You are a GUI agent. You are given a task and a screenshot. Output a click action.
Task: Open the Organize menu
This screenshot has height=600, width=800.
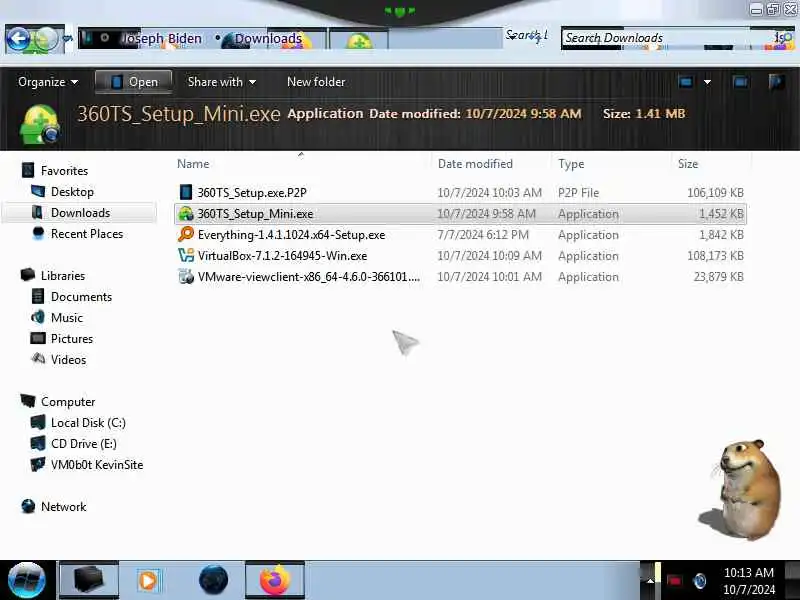(x=48, y=82)
